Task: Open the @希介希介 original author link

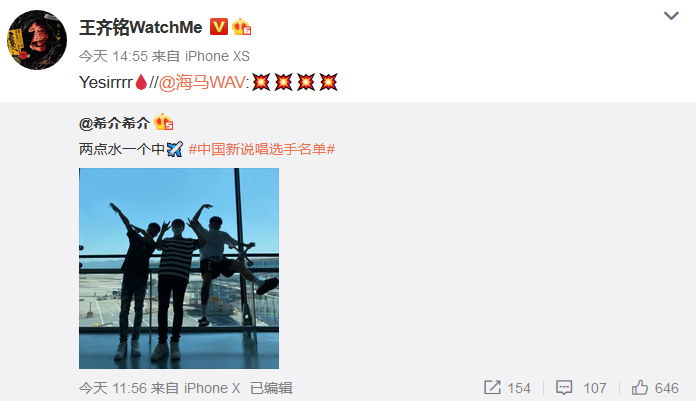Action: pyautogui.click(x=114, y=123)
